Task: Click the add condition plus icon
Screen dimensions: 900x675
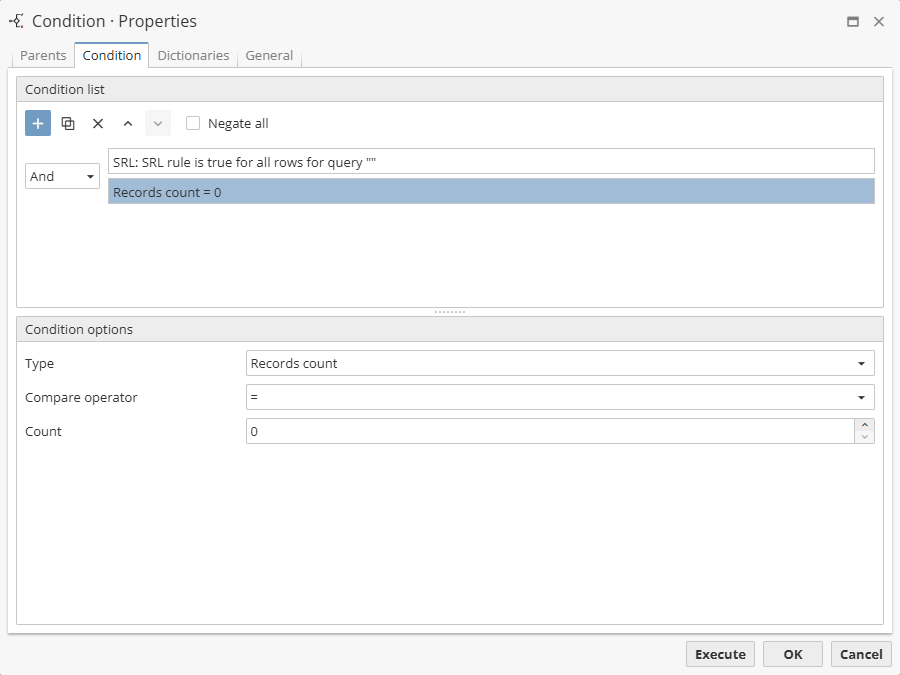Action: point(38,123)
